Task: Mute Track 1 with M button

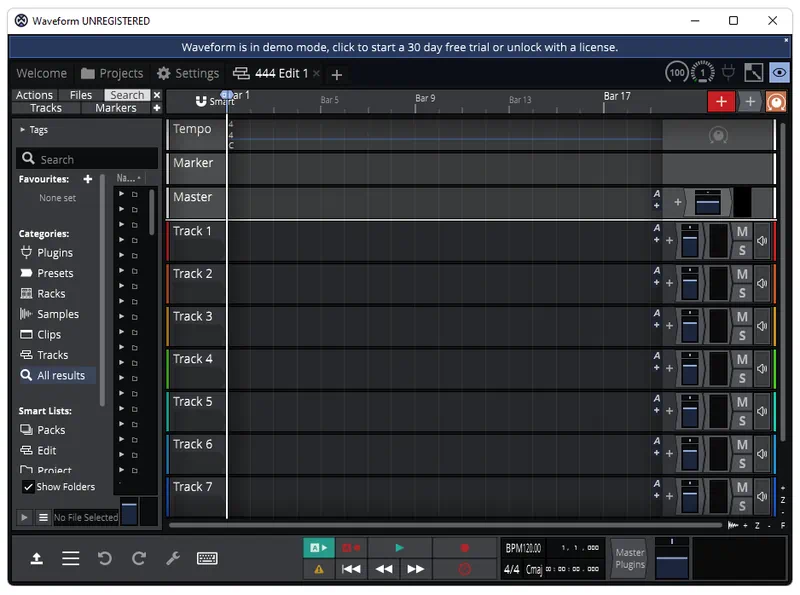Action: tap(742, 232)
